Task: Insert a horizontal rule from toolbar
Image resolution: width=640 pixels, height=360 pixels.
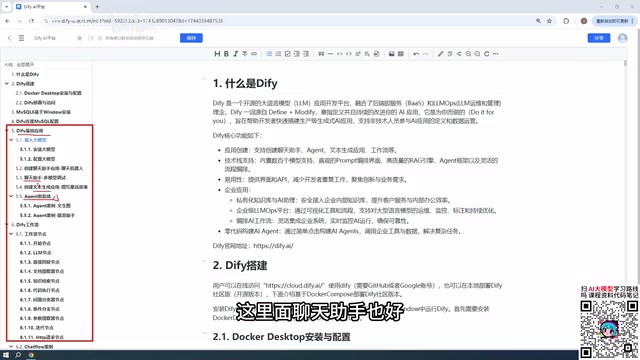Action: tap(330, 54)
